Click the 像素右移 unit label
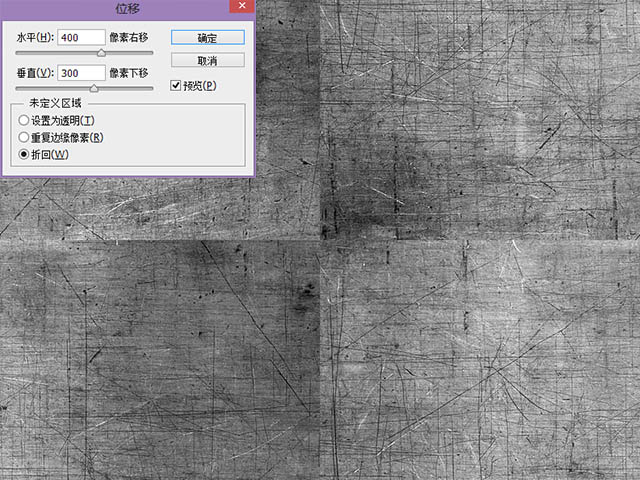This screenshot has width=640, height=480. point(130,37)
